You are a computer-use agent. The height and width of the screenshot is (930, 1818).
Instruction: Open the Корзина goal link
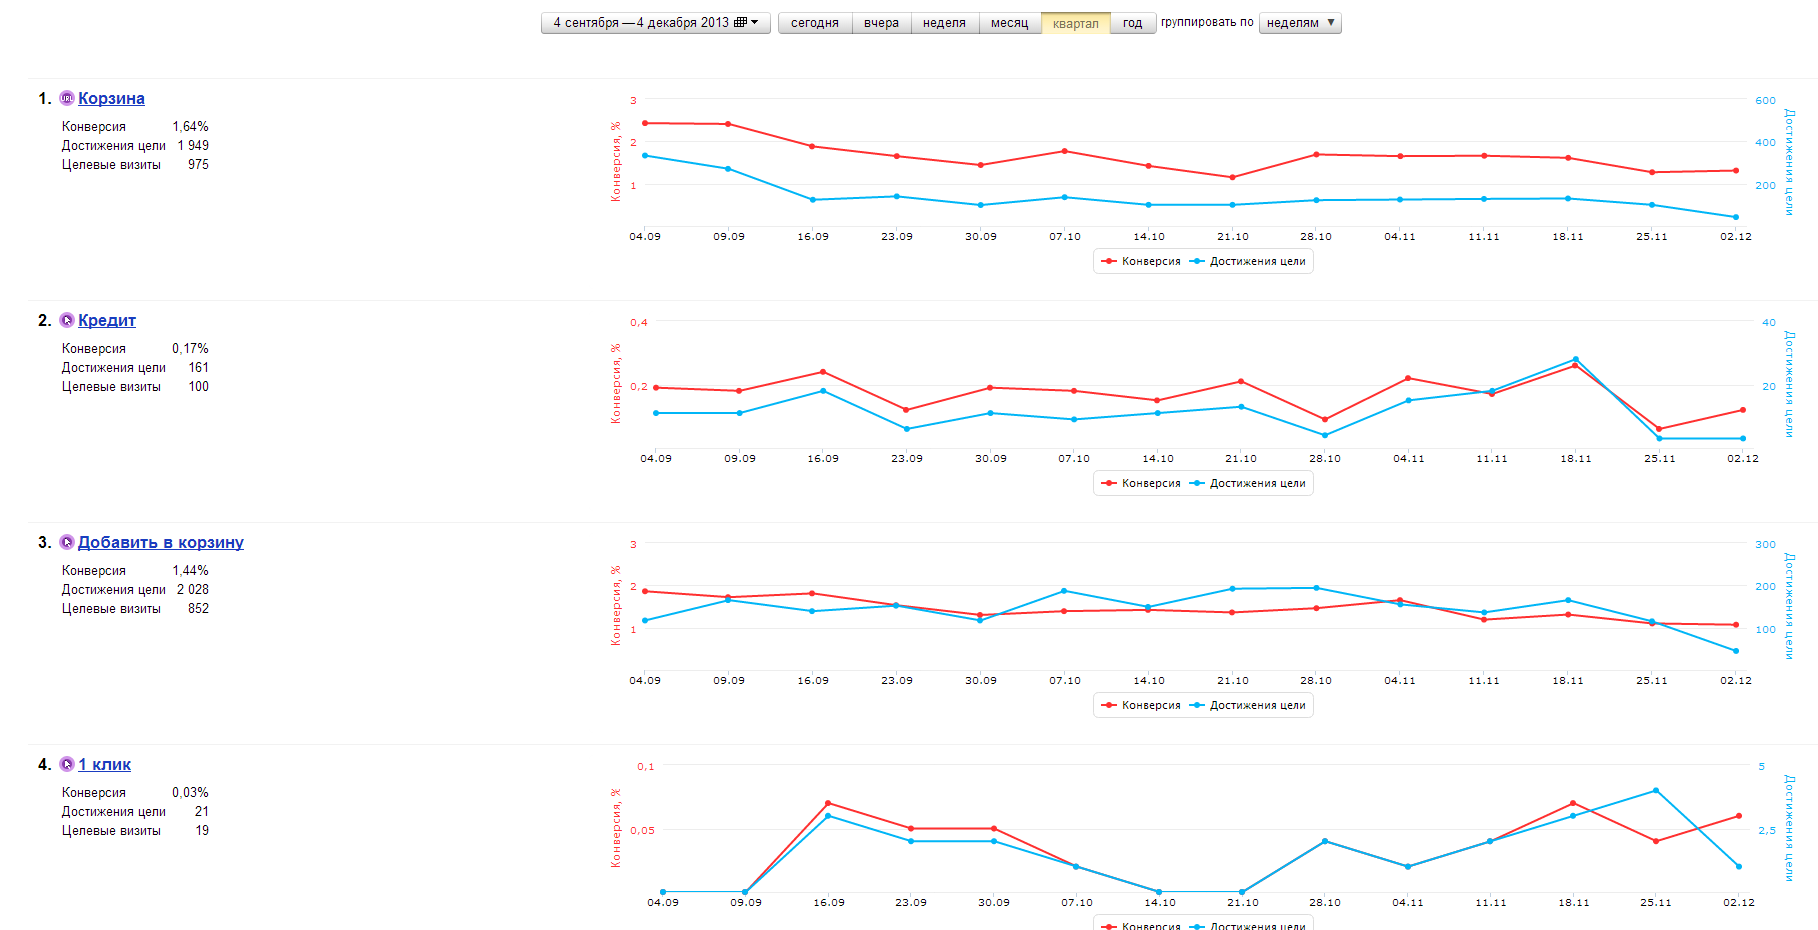coord(111,98)
